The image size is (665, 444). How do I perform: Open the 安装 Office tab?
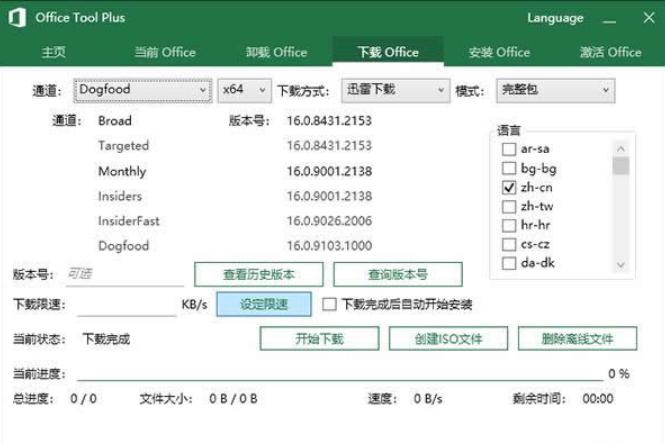pyautogui.click(x=499, y=52)
